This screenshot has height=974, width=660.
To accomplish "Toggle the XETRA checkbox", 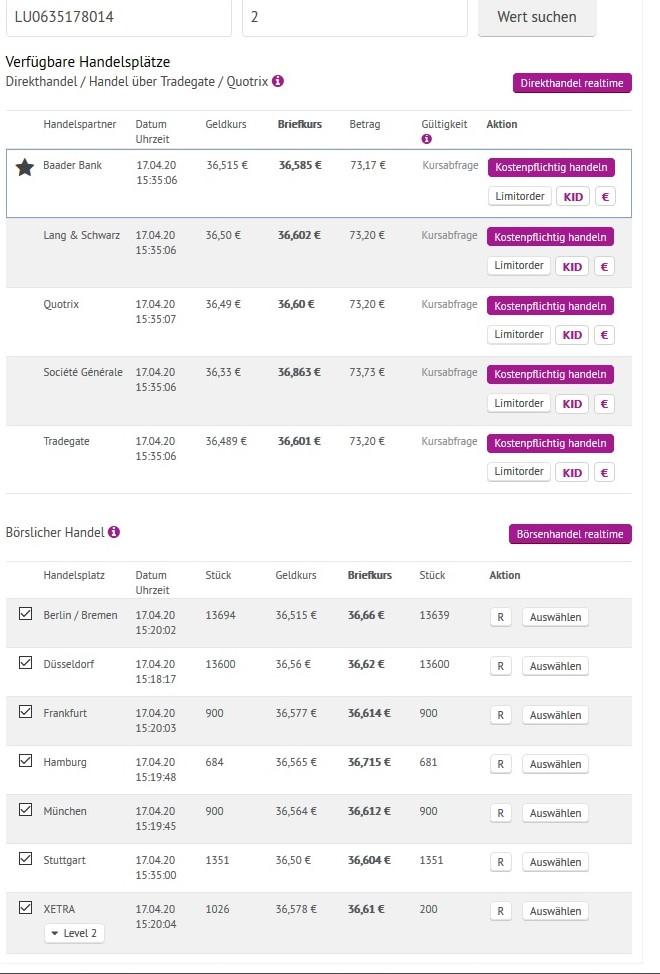I will point(26,907).
